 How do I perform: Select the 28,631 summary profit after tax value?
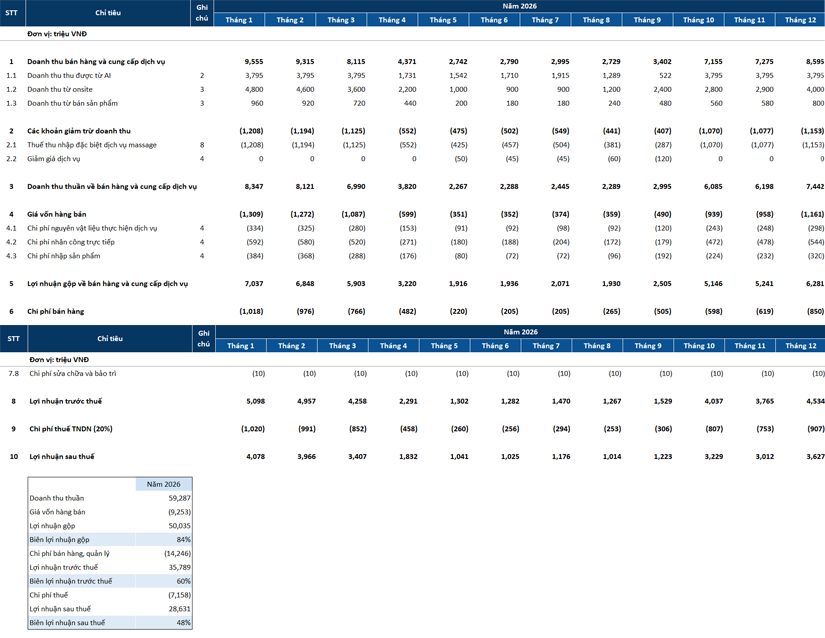[x=178, y=609]
